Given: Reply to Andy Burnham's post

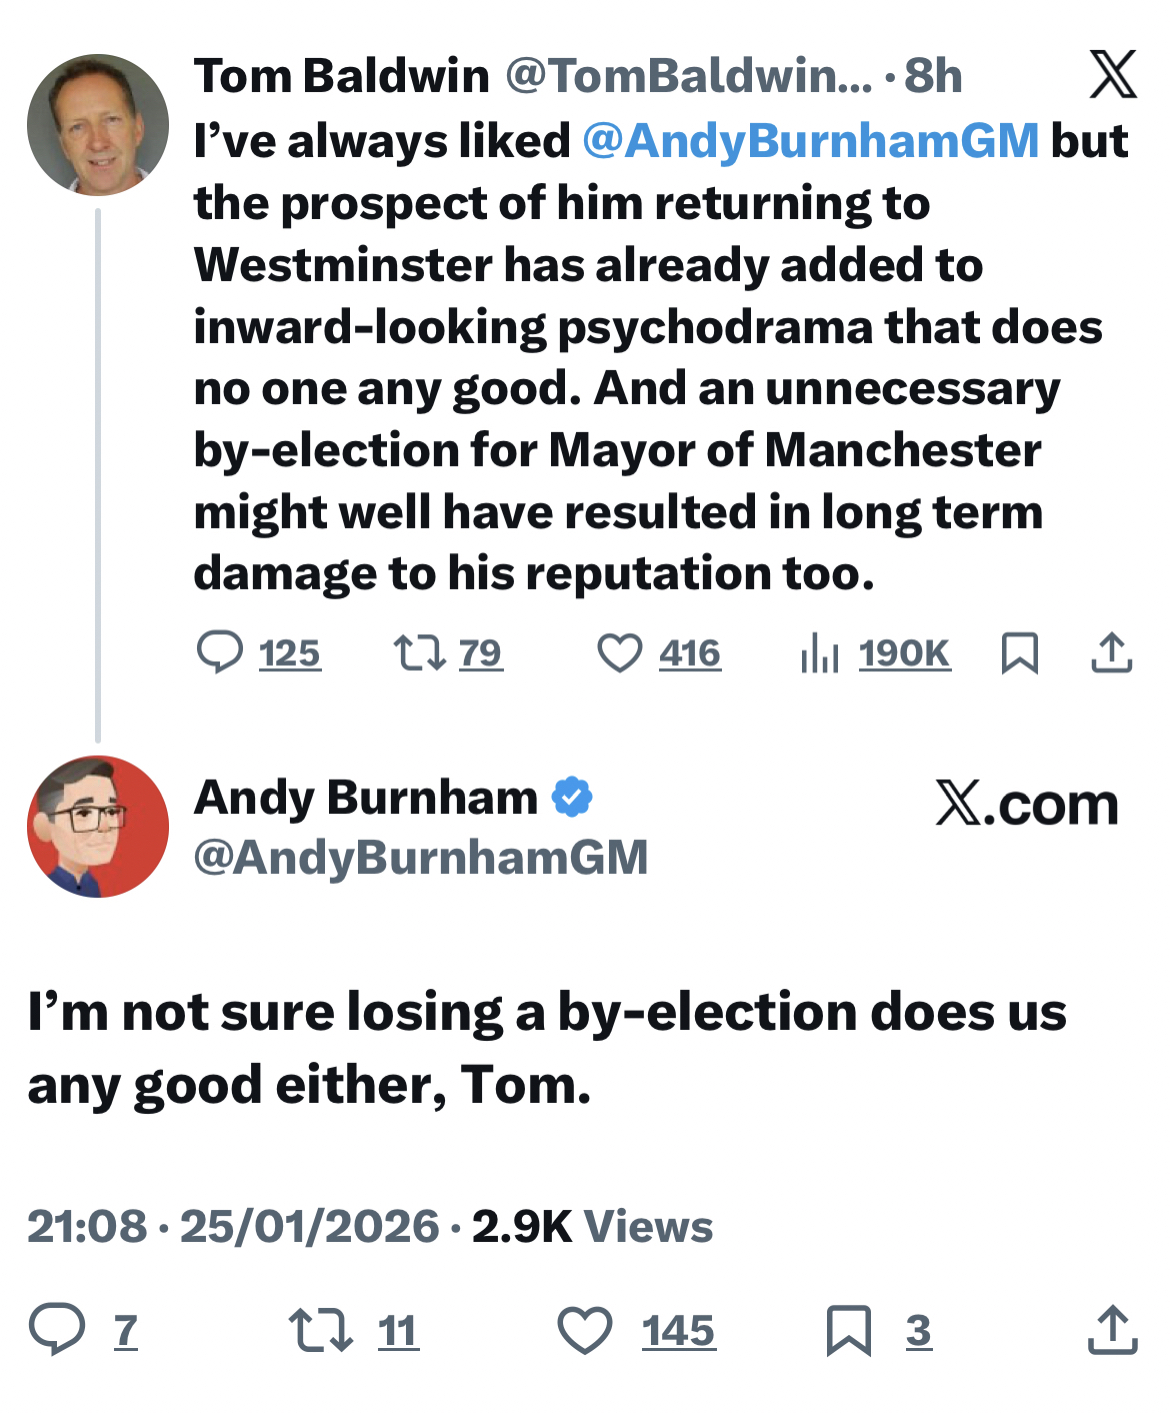Looking at the screenshot, I should 57,1330.
